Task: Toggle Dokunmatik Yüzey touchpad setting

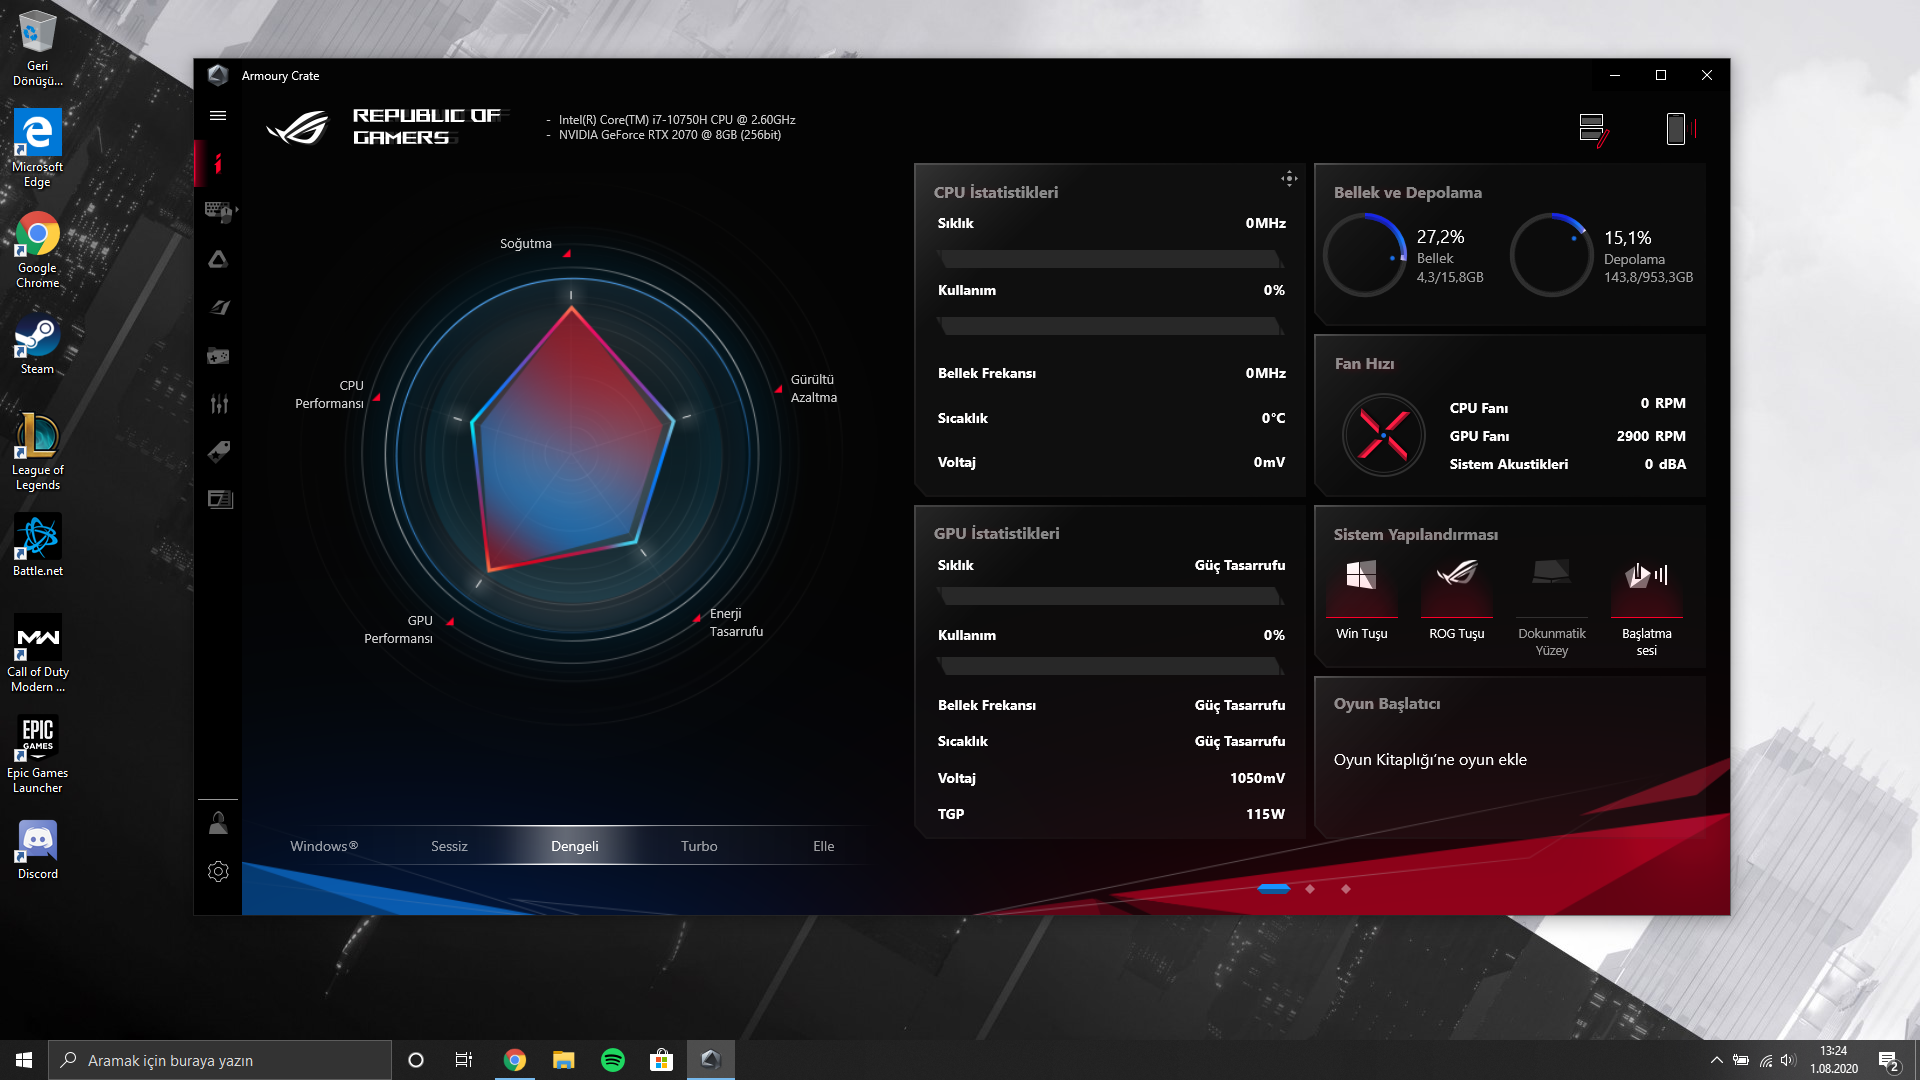Action: (1551, 589)
